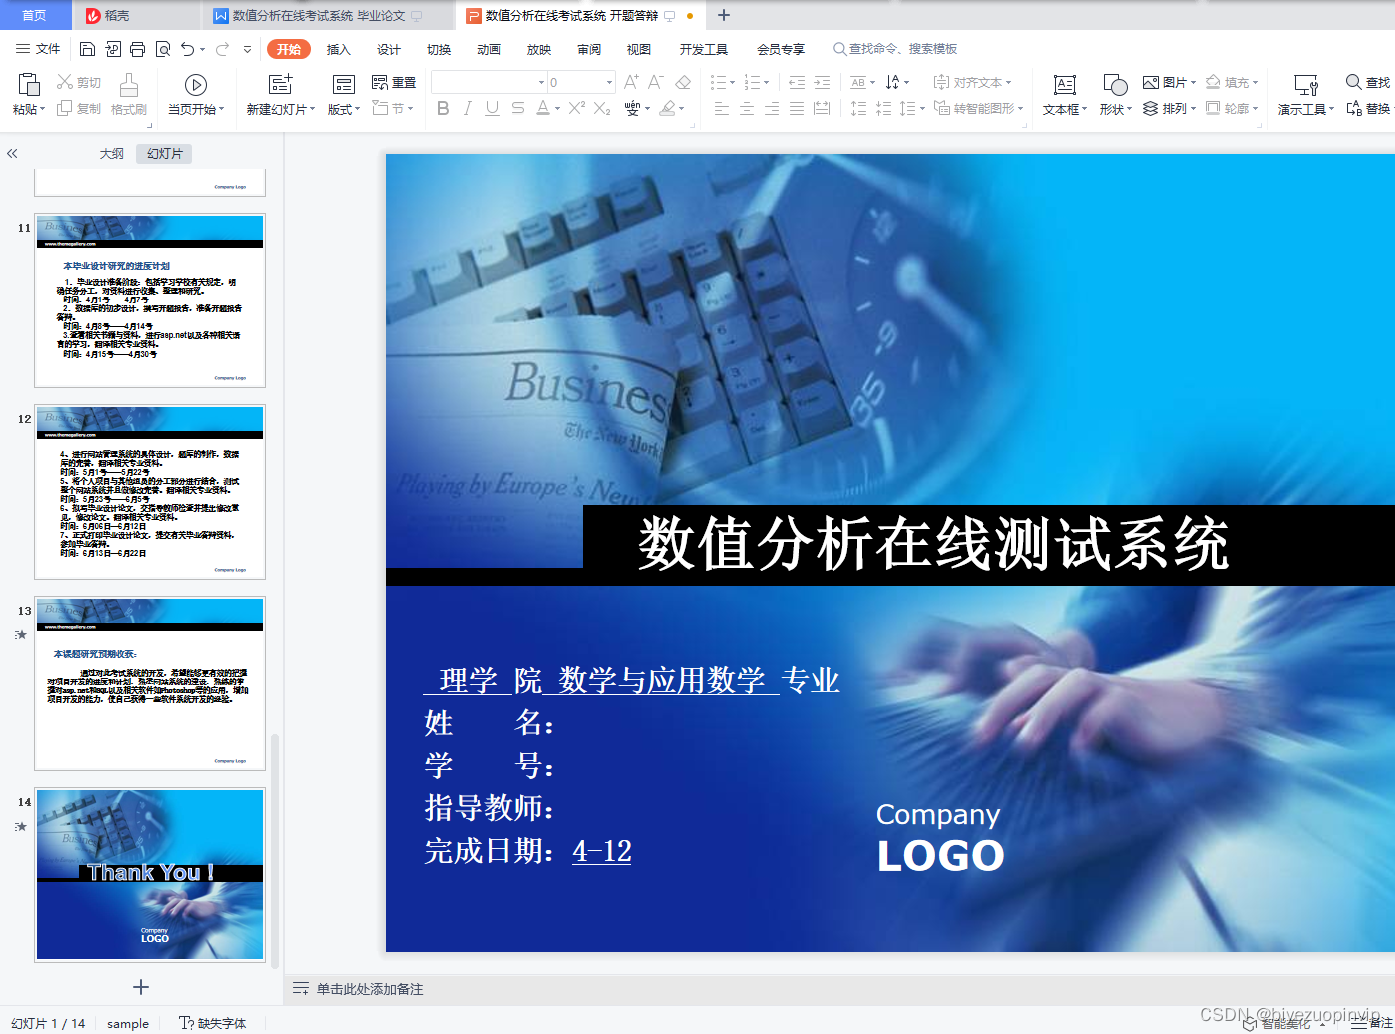This screenshot has width=1395, height=1034.
Task: Expand quick access customize arrow
Action: tap(247, 49)
